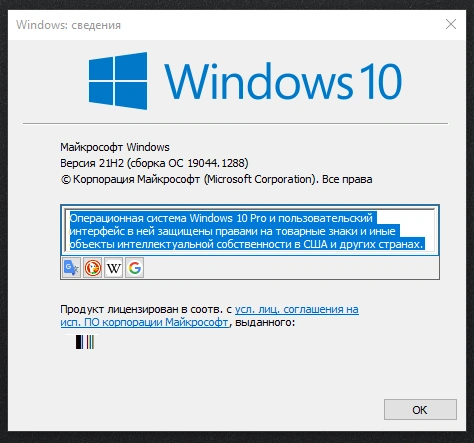474x443 pixels.
Task: Search selection with DuckDuckGo icon
Action: pos(93,268)
